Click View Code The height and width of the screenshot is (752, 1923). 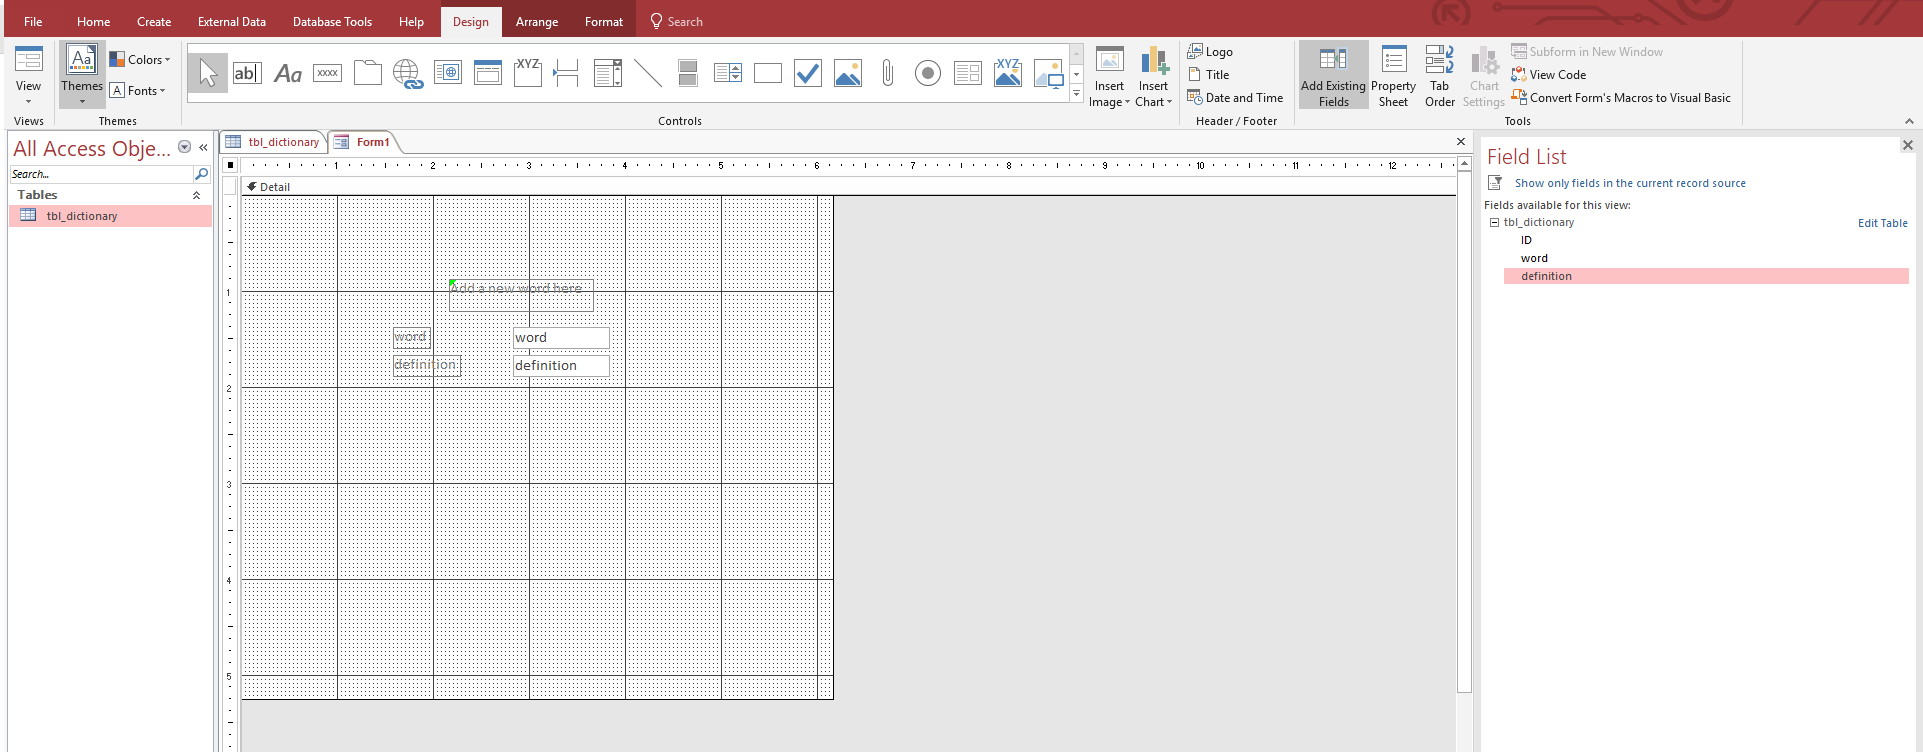coord(1549,75)
